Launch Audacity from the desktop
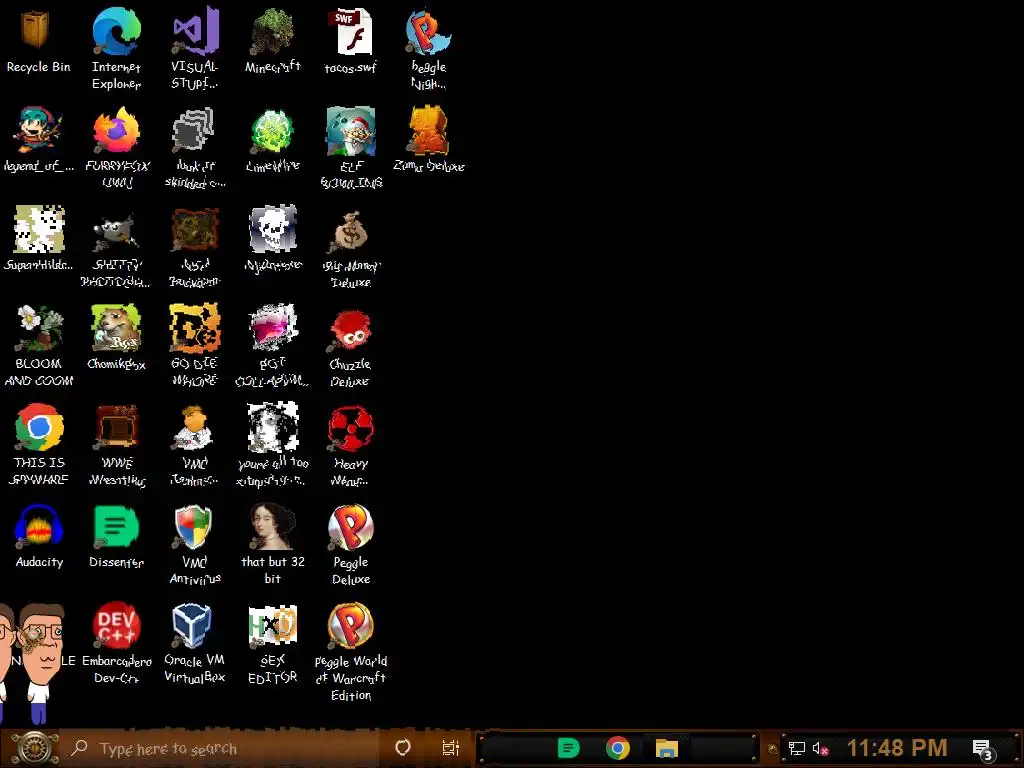This screenshot has height=768, width=1024. coord(39,526)
